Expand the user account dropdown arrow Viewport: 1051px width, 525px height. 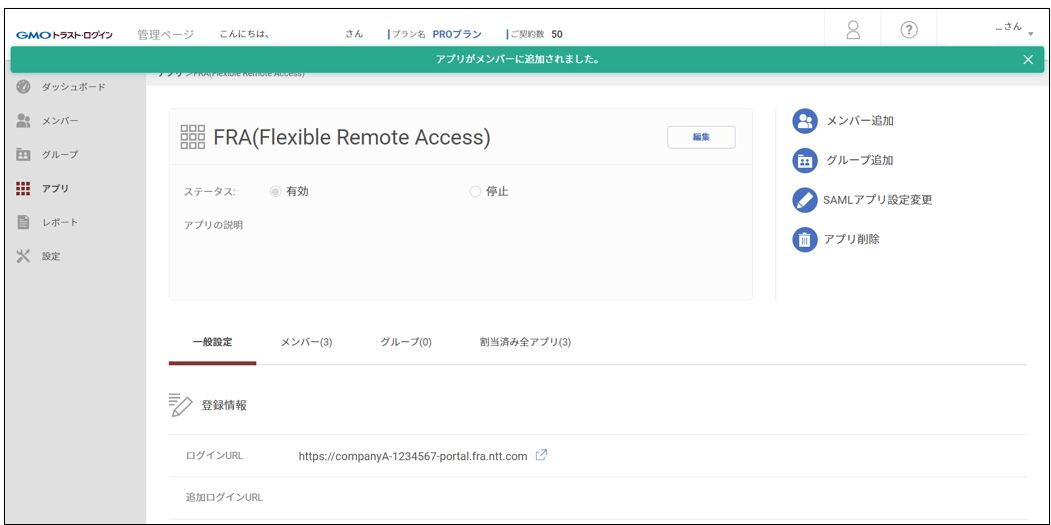[1030, 34]
